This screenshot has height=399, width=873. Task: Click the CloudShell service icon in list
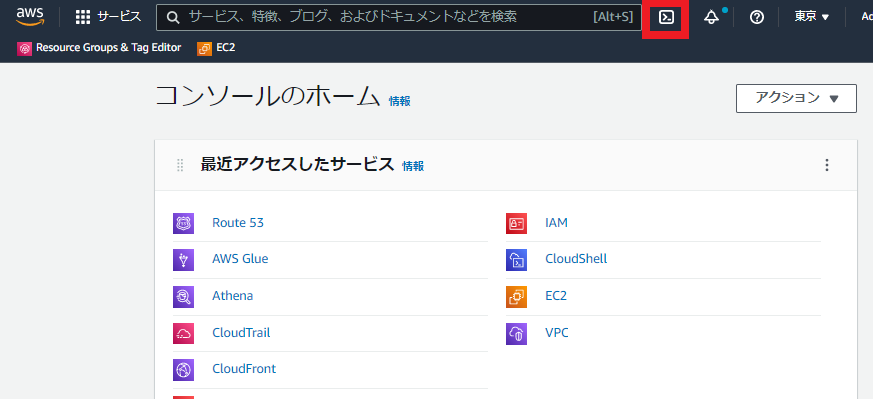pos(516,260)
